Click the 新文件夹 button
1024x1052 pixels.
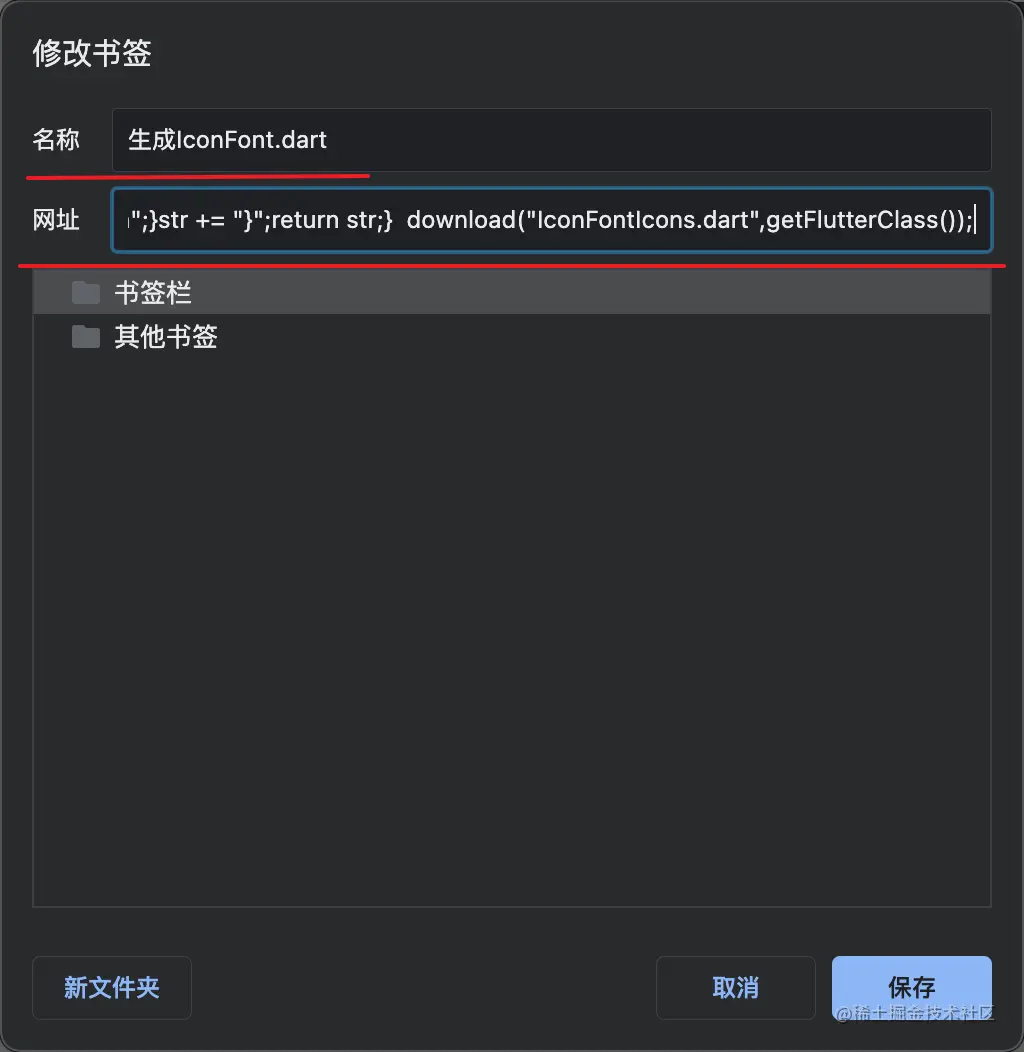pyautogui.click(x=112, y=988)
